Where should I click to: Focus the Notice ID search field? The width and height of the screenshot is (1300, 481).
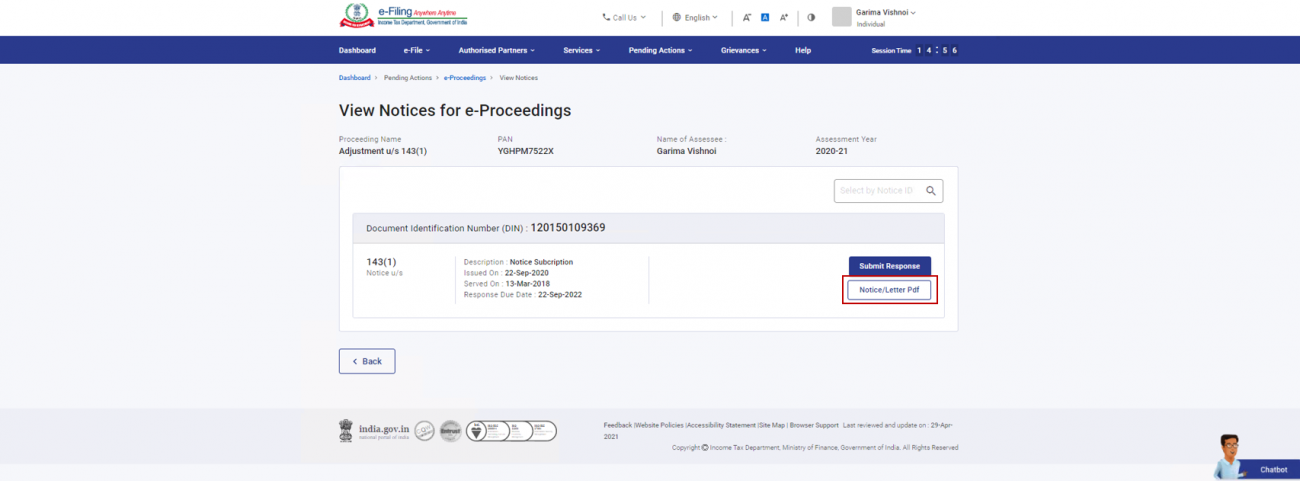[x=876, y=191]
